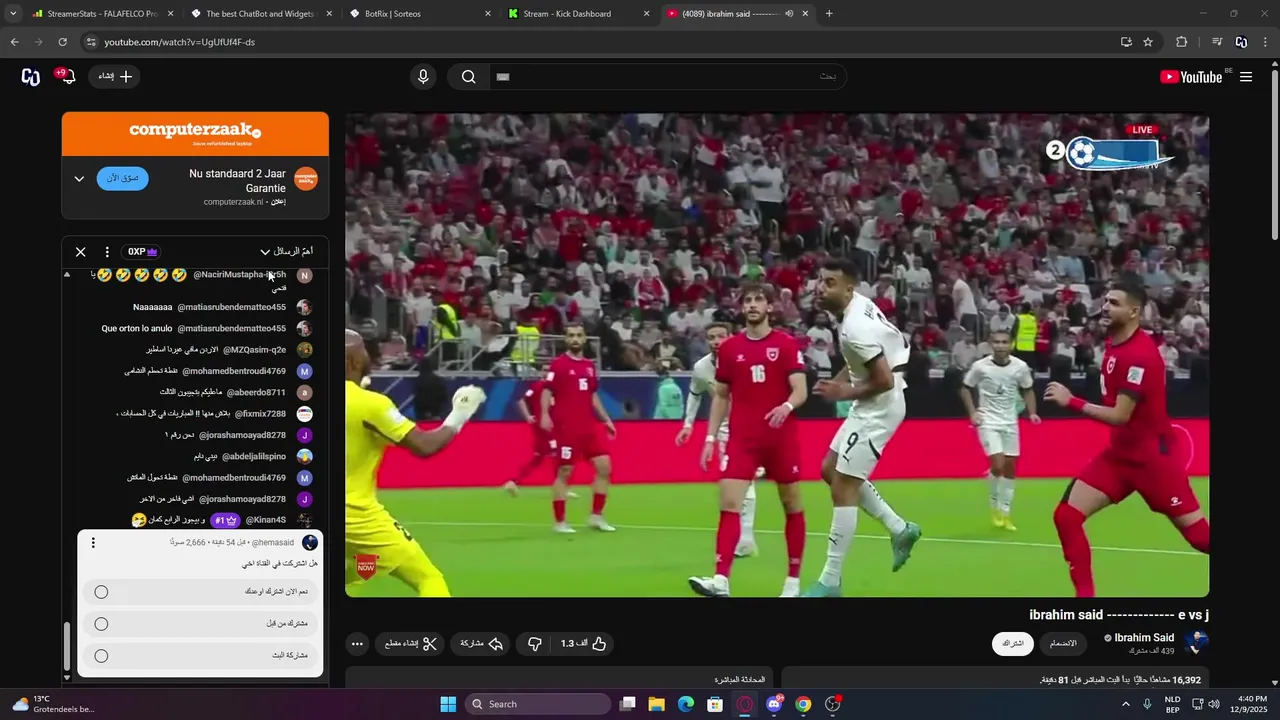
Task: Click @Kinan4S chat username
Action: click(266, 520)
